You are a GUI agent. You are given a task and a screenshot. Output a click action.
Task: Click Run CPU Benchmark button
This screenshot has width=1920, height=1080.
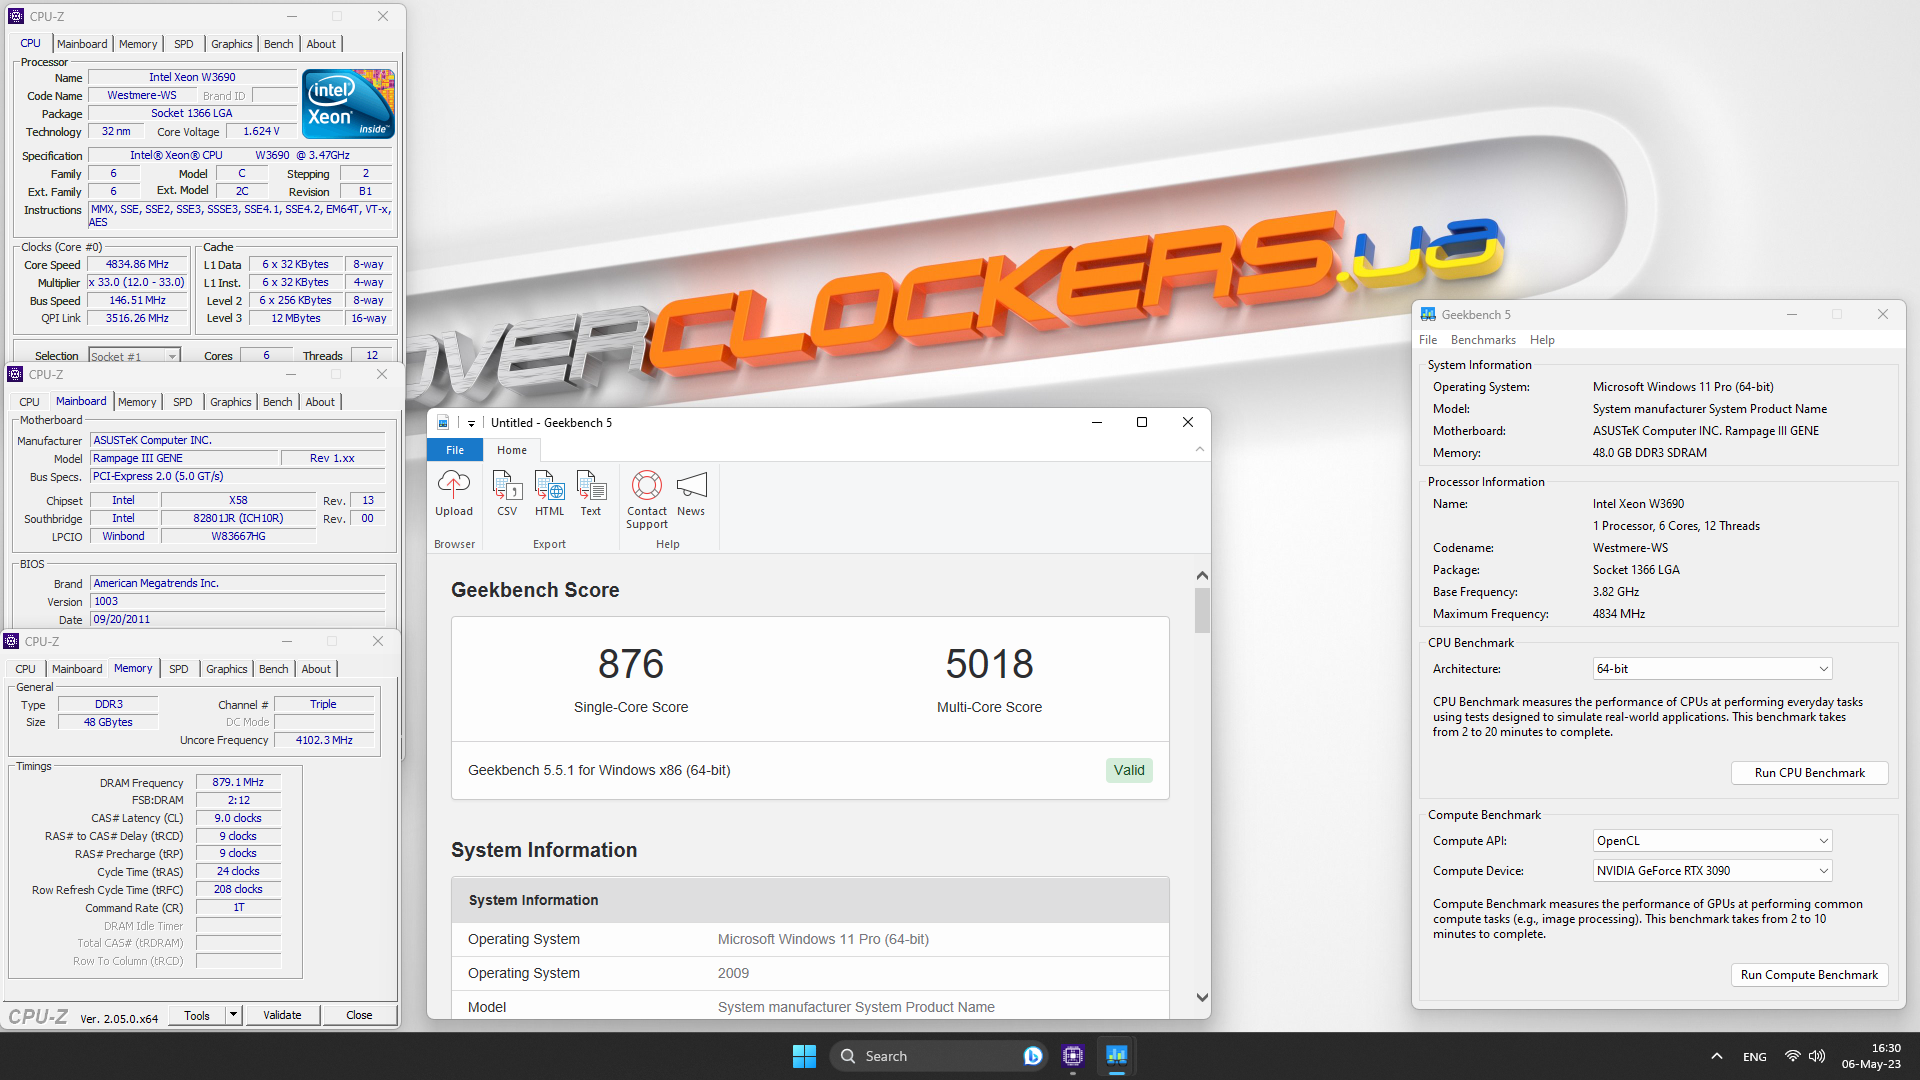click(x=1809, y=773)
